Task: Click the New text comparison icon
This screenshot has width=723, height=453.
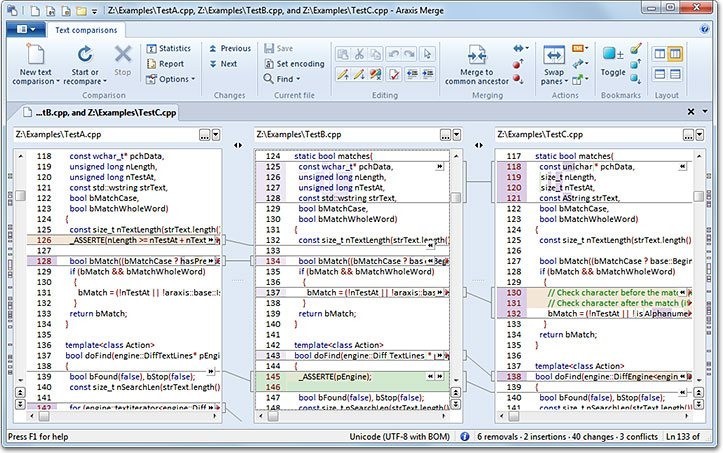Action: [36, 54]
